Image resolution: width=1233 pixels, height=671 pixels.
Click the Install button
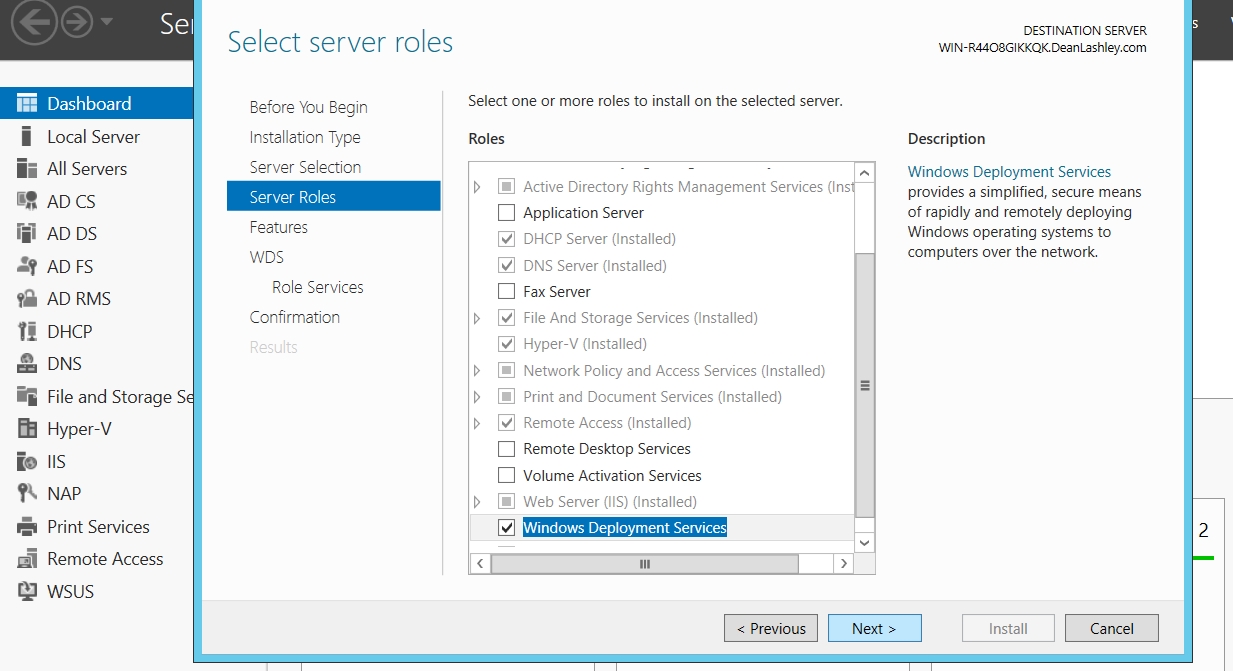(1008, 628)
